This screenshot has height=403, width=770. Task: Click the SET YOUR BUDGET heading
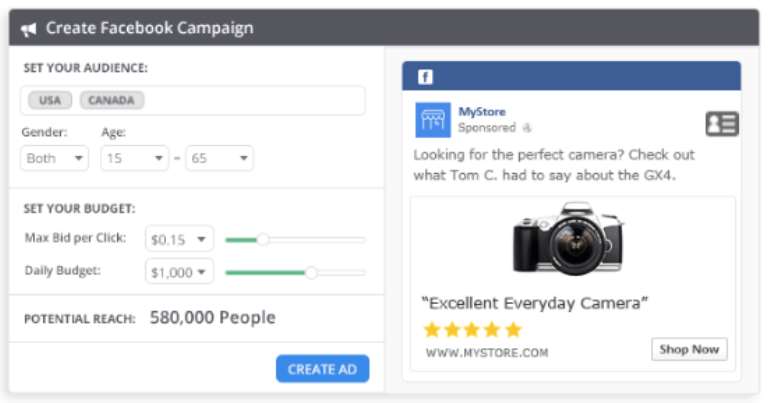pos(80,209)
